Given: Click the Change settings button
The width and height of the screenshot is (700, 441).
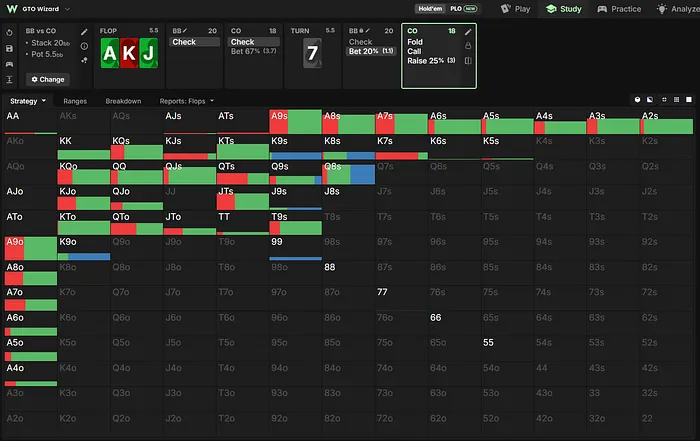Looking at the screenshot, I should point(48,79).
